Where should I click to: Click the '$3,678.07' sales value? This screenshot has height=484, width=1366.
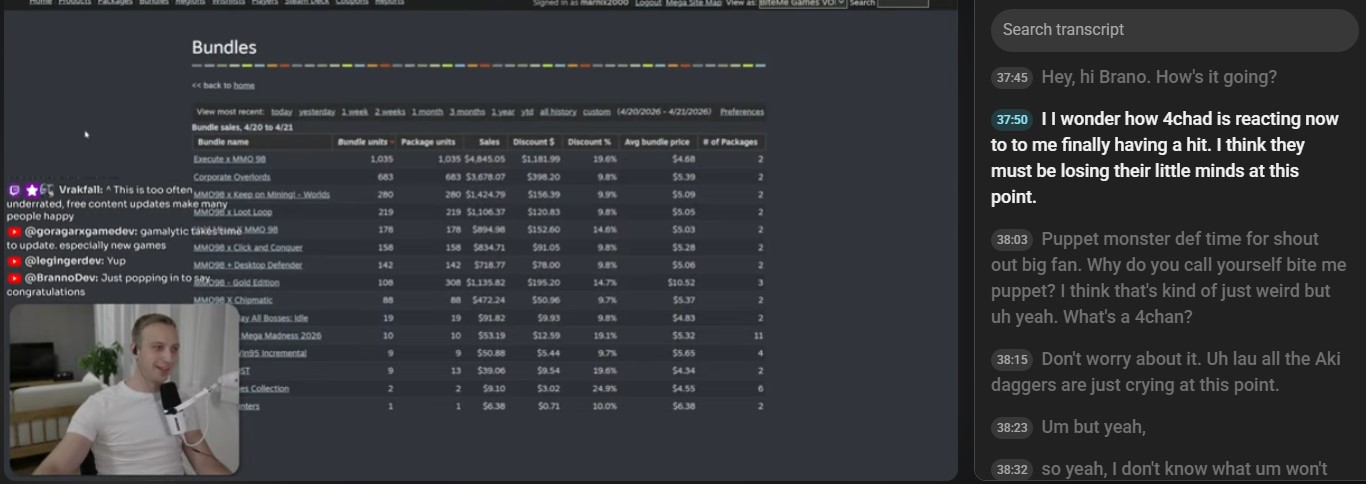pos(485,177)
